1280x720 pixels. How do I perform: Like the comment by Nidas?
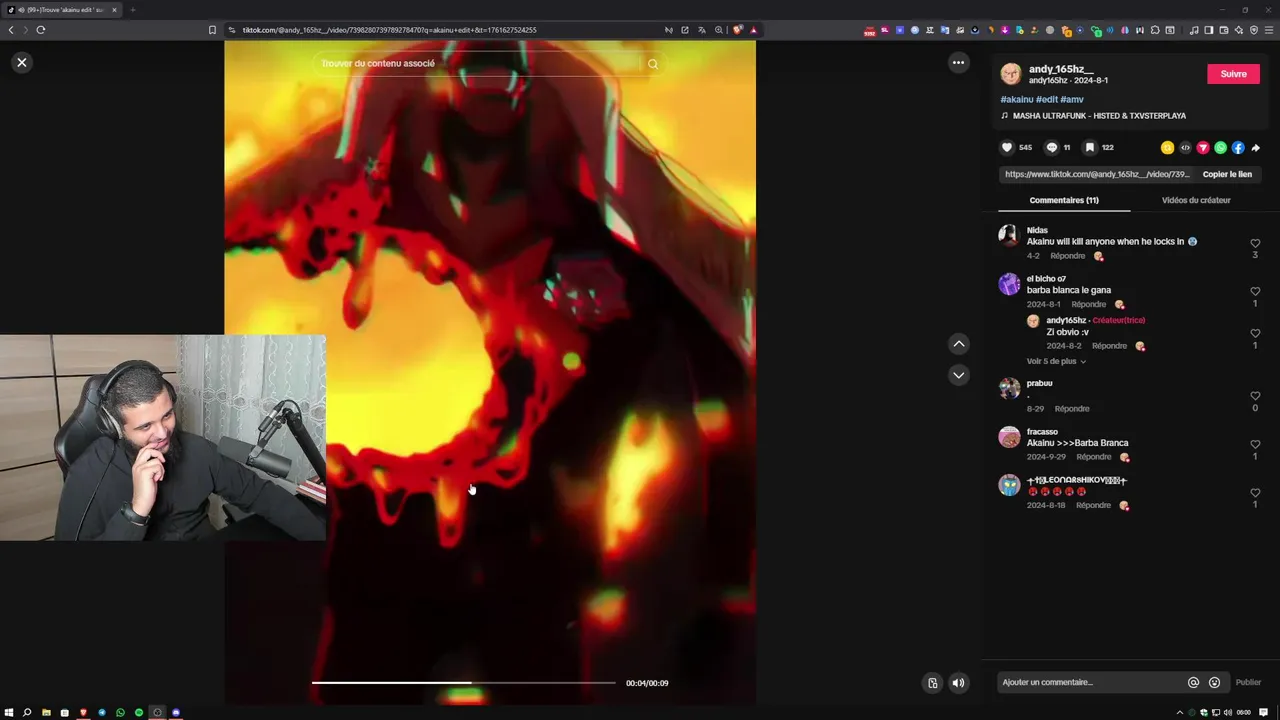pyautogui.click(x=1255, y=243)
